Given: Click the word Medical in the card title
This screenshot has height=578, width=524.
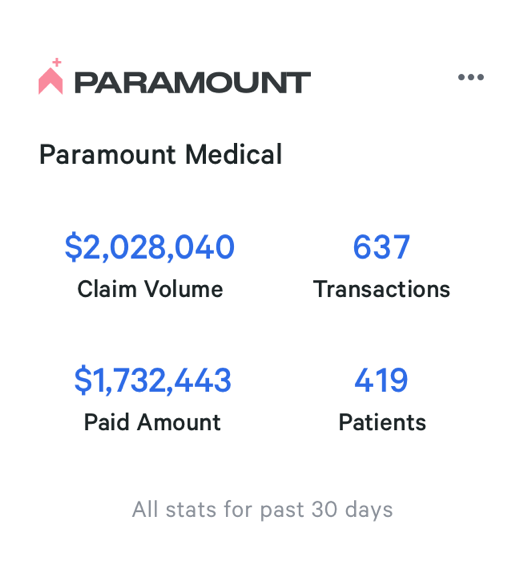Looking at the screenshot, I should tap(234, 154).
